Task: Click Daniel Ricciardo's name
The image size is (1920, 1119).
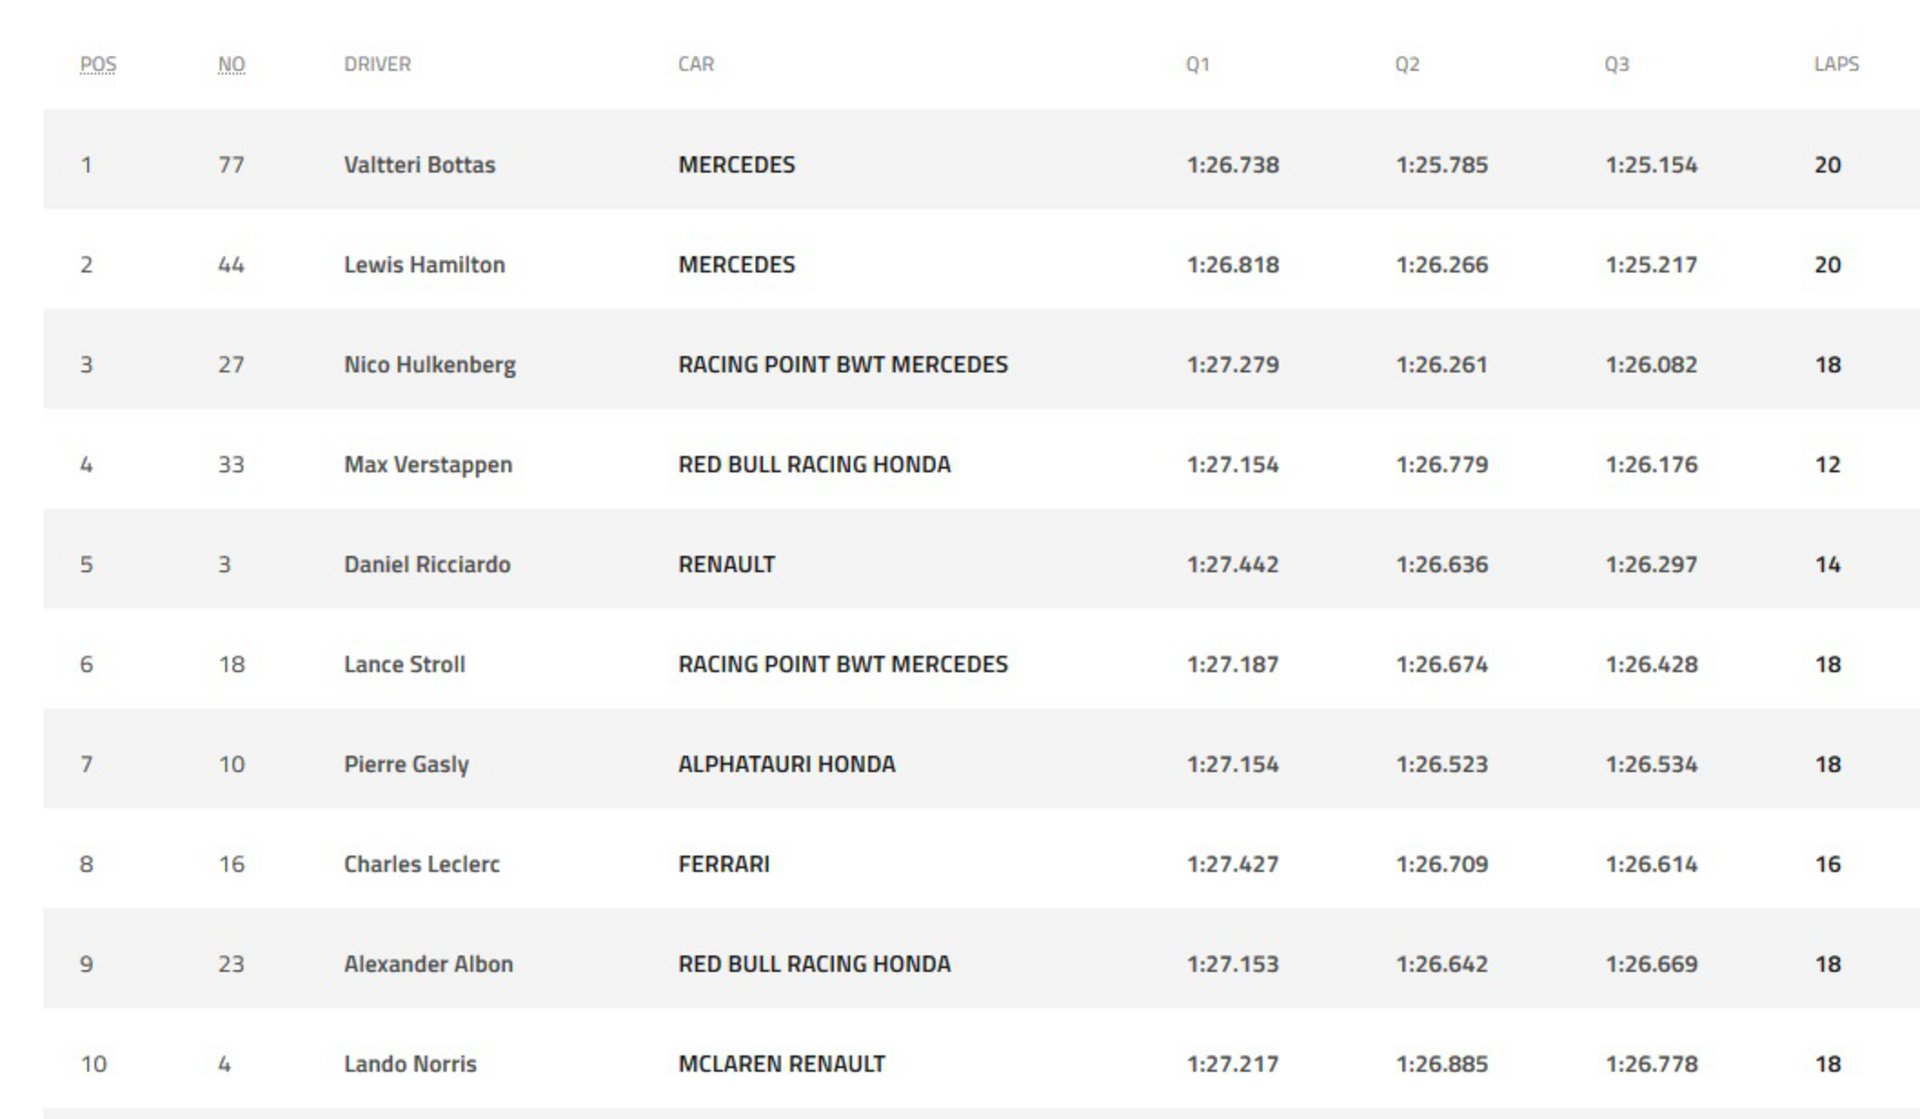Action: pos(427,565)
